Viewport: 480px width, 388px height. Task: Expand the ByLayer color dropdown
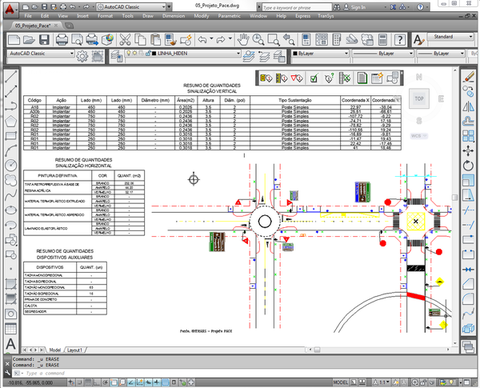pyautogui.click(x=320, y=53)
